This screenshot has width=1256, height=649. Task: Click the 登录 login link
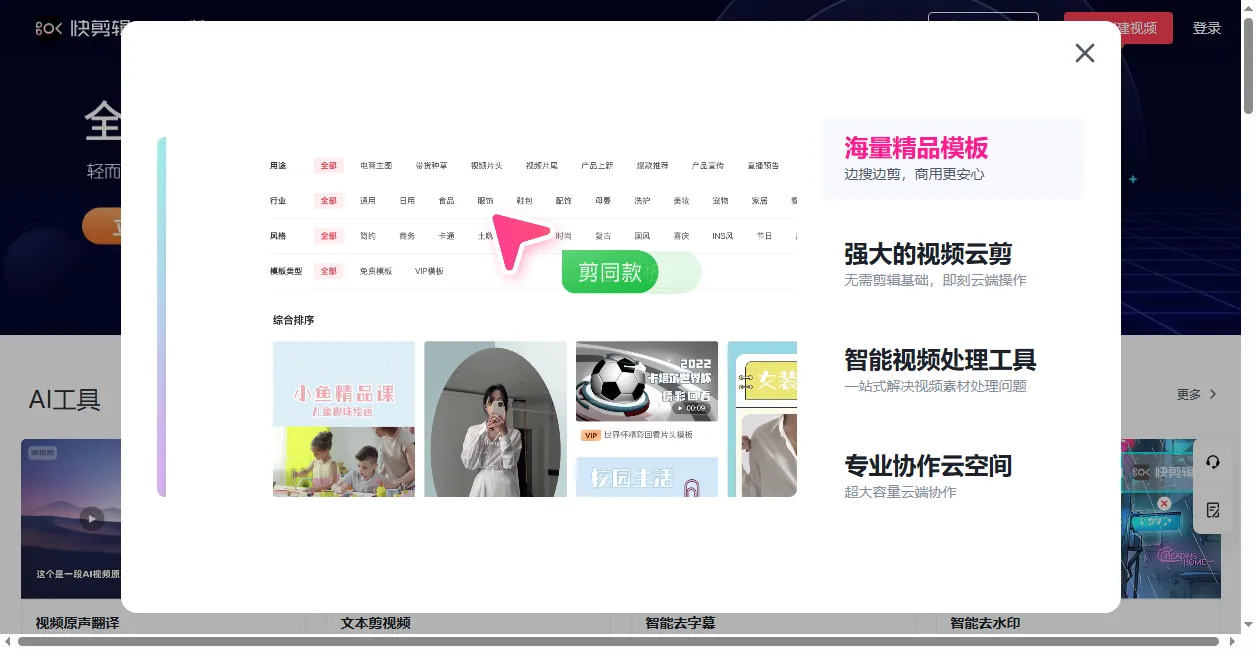point(1207,28)
